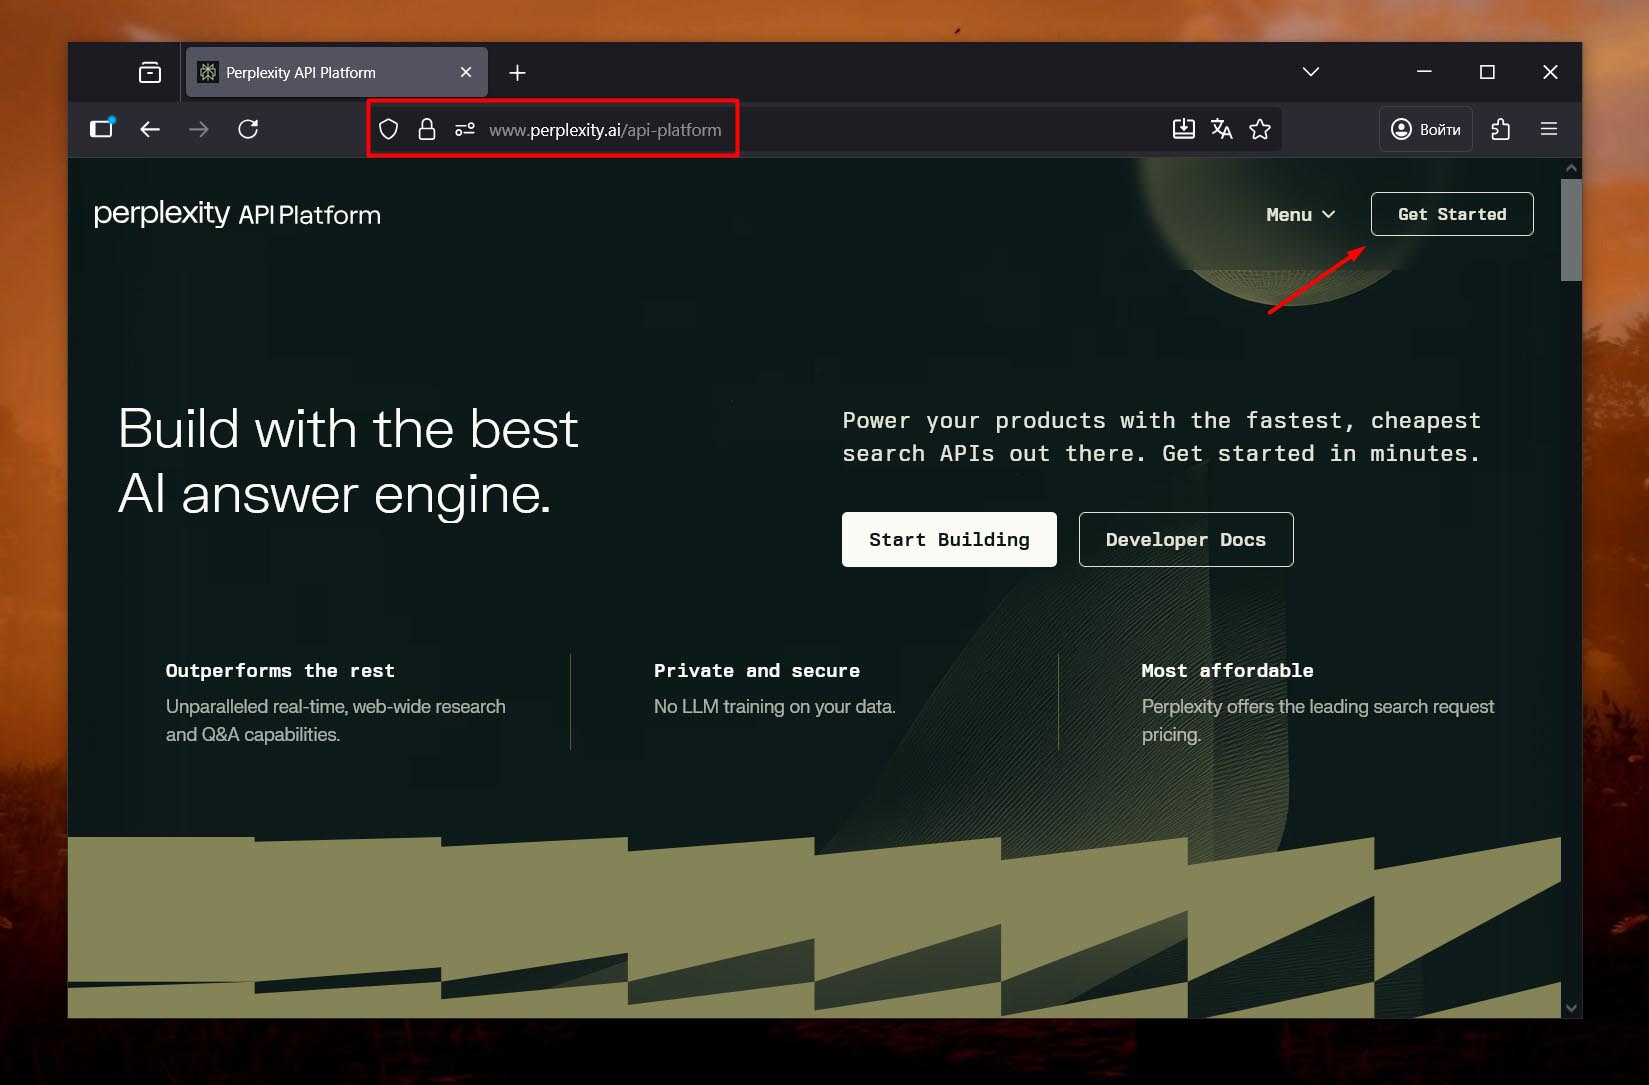Open site permissions icon in address bar

[x=465, y=129]
